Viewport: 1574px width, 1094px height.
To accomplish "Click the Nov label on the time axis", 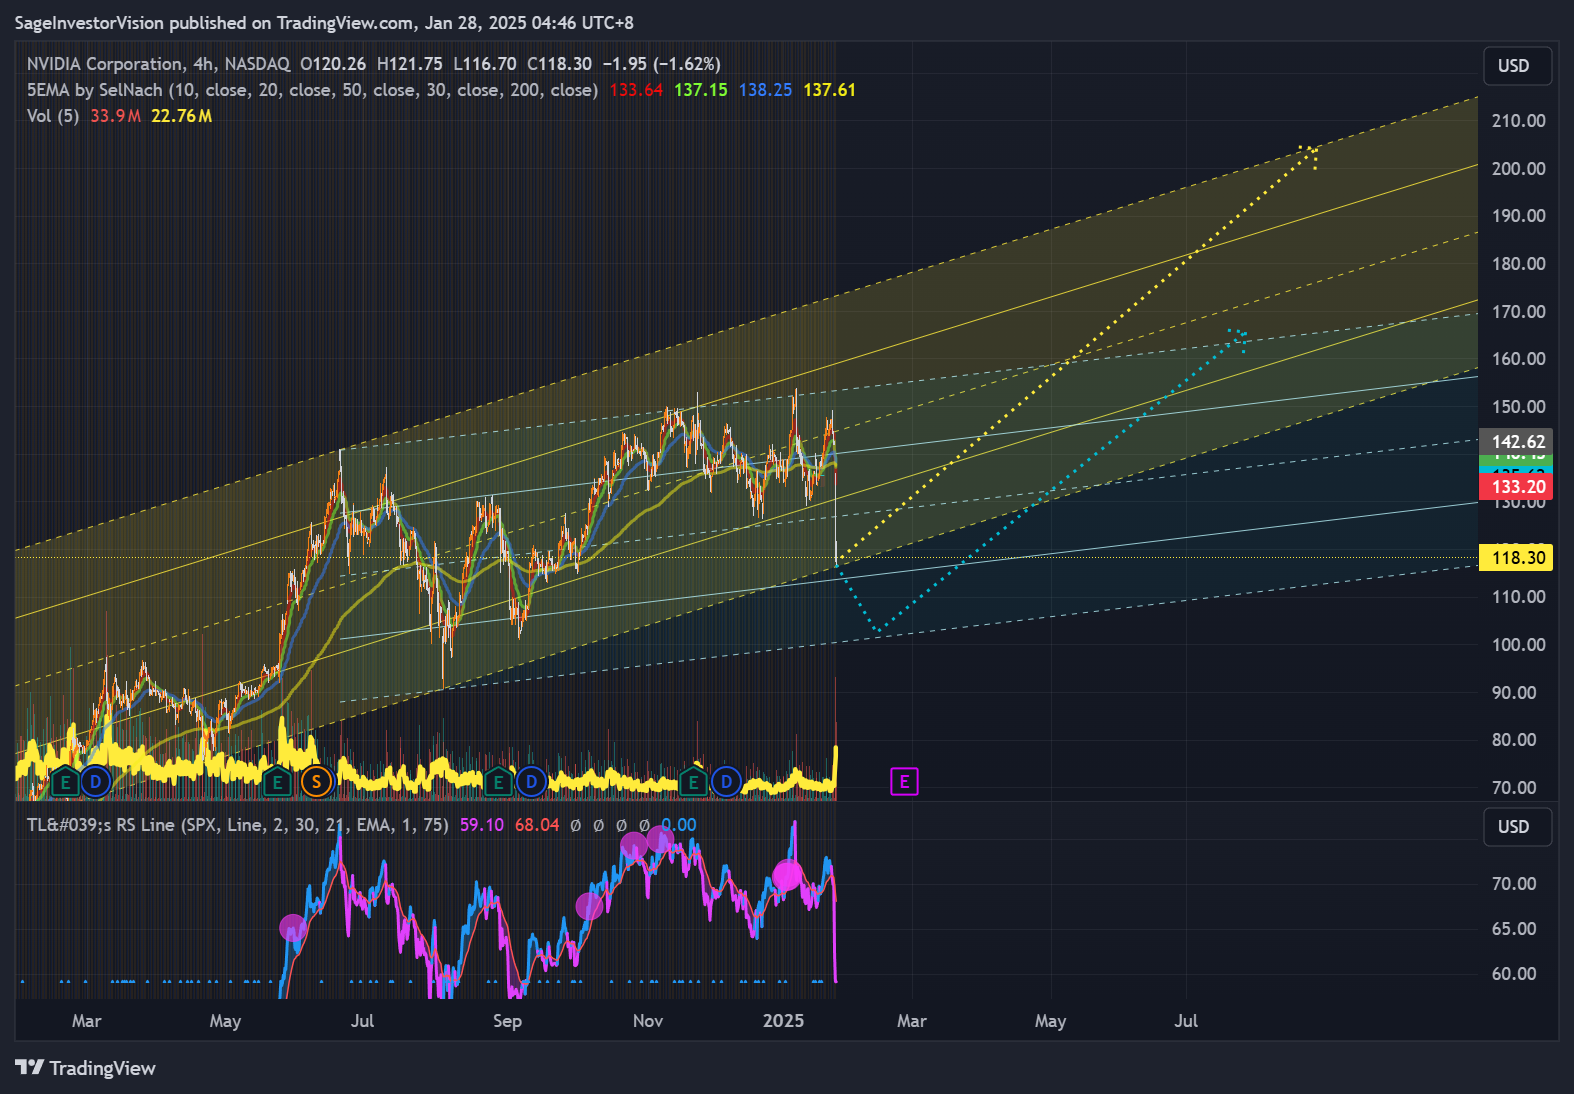I will click(648, 1021).
